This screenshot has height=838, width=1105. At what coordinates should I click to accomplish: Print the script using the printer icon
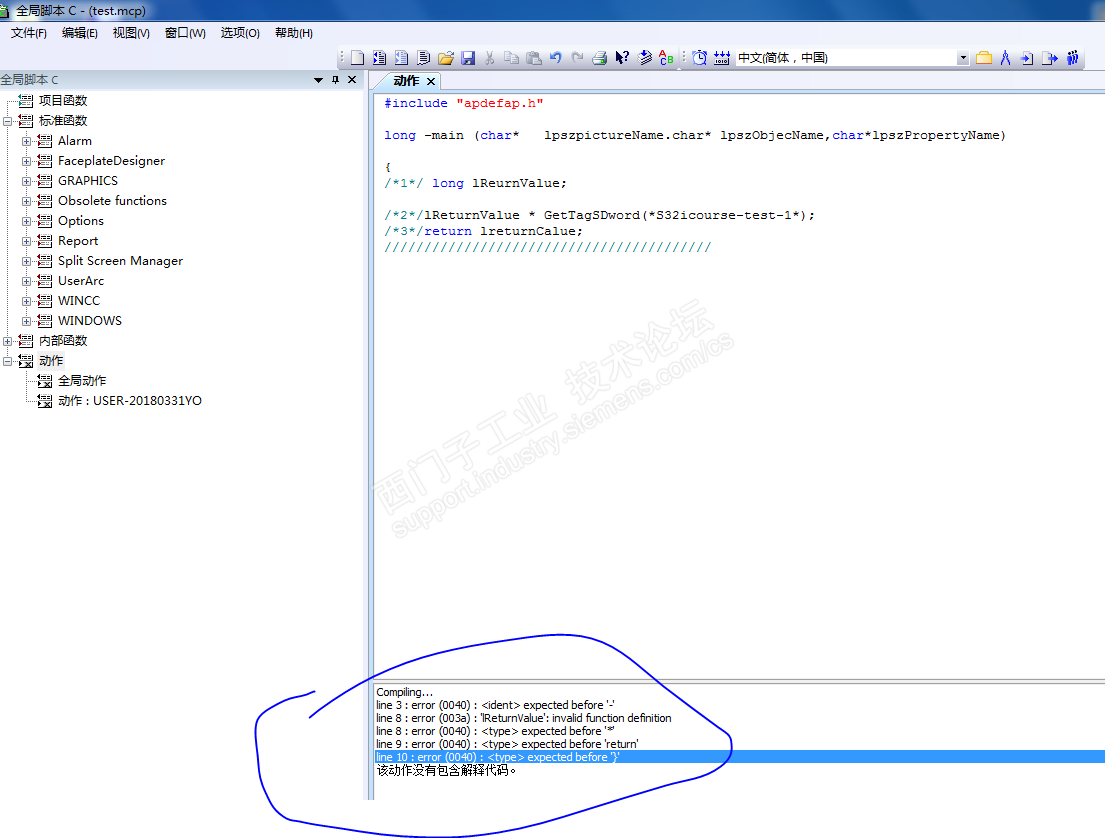pos(600,58)
